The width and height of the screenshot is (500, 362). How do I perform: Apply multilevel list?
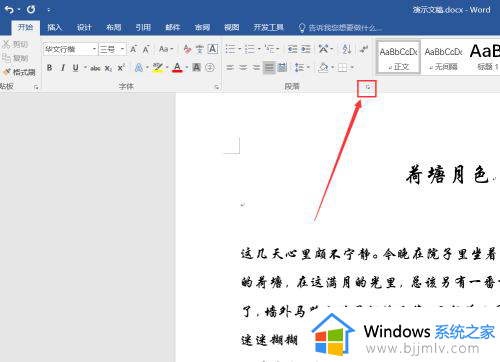pos(269,49)
